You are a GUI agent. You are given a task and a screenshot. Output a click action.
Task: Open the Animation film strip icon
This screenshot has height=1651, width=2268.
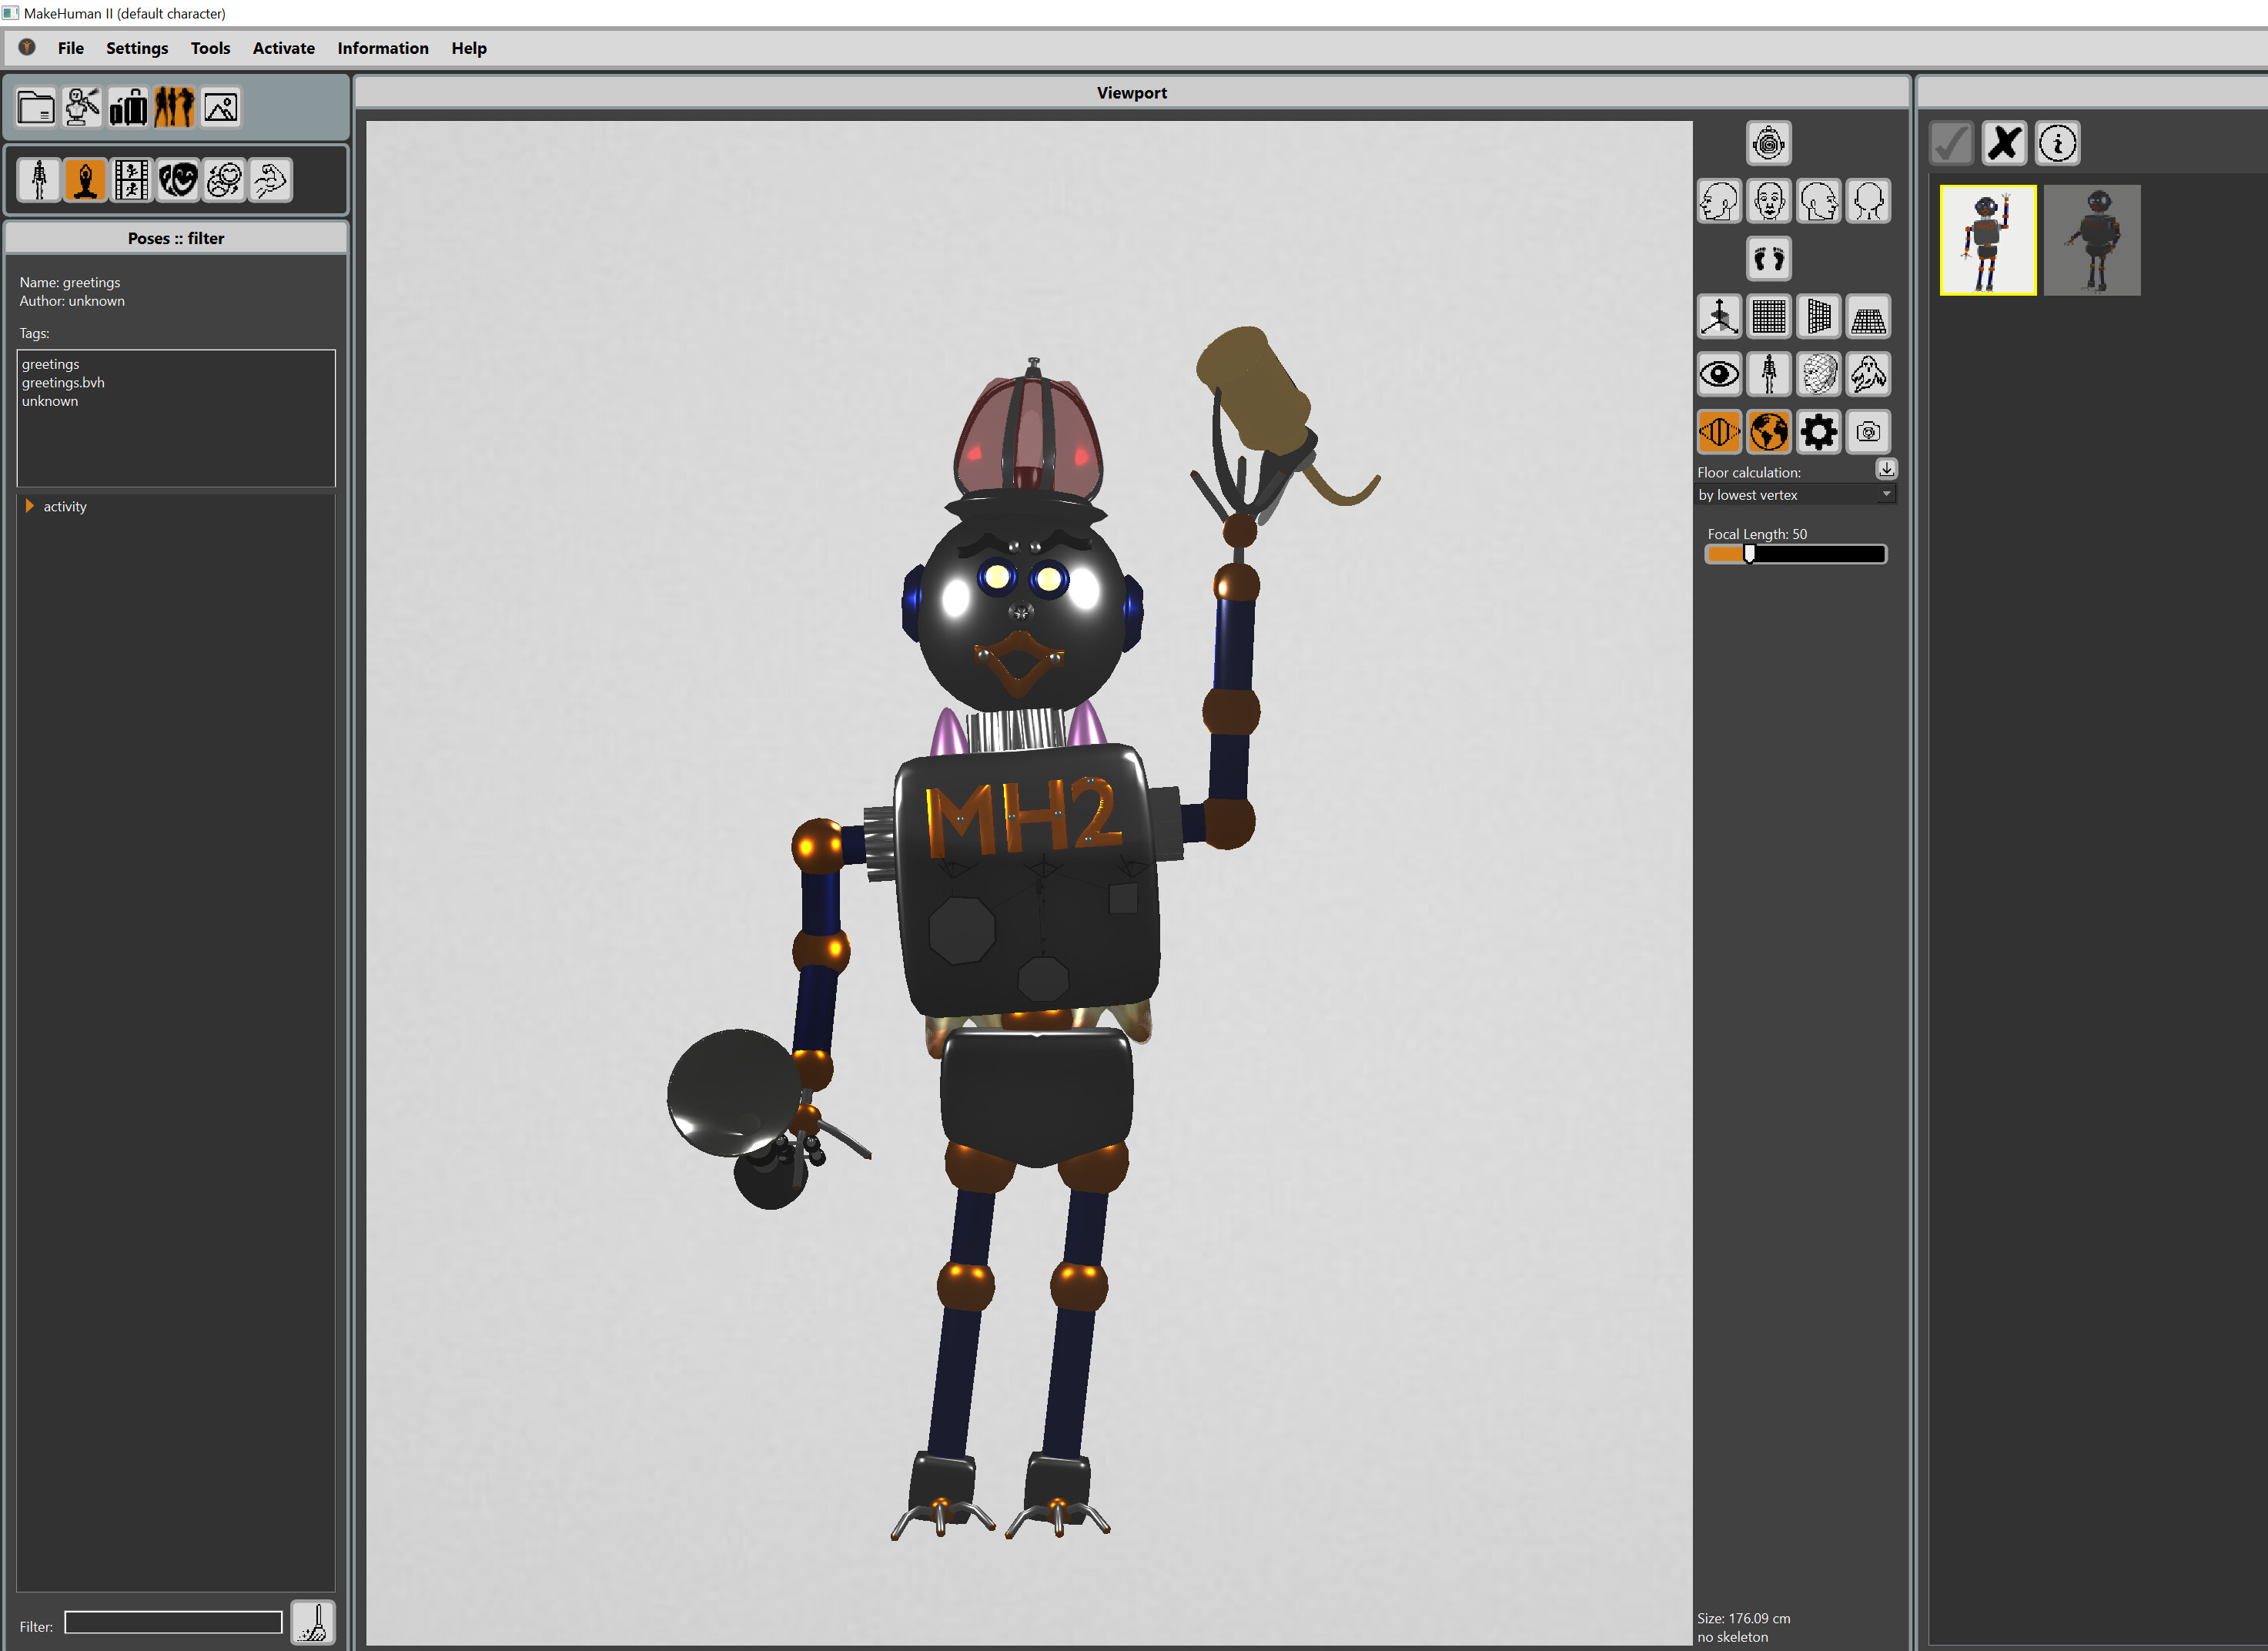pyautogui.click(x=131, y=180)
